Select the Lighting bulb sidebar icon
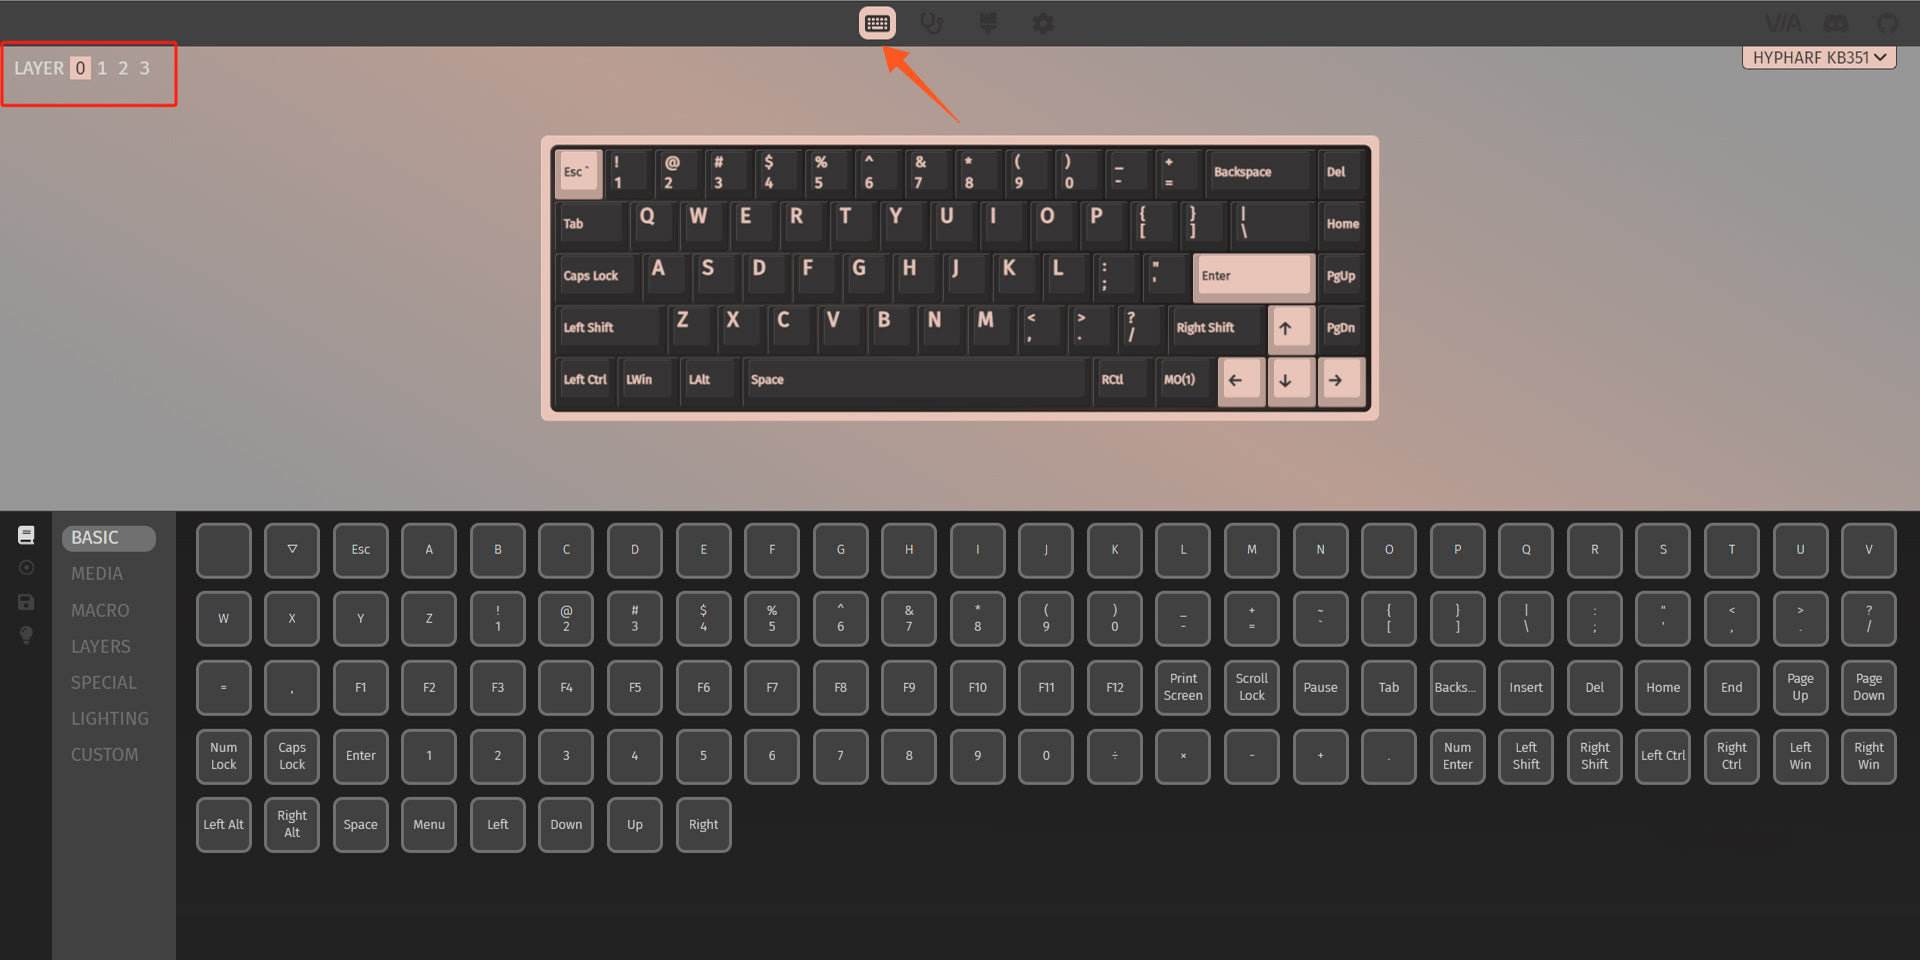Viewport: 1920px width, 960px height. [x=26, y=635]
